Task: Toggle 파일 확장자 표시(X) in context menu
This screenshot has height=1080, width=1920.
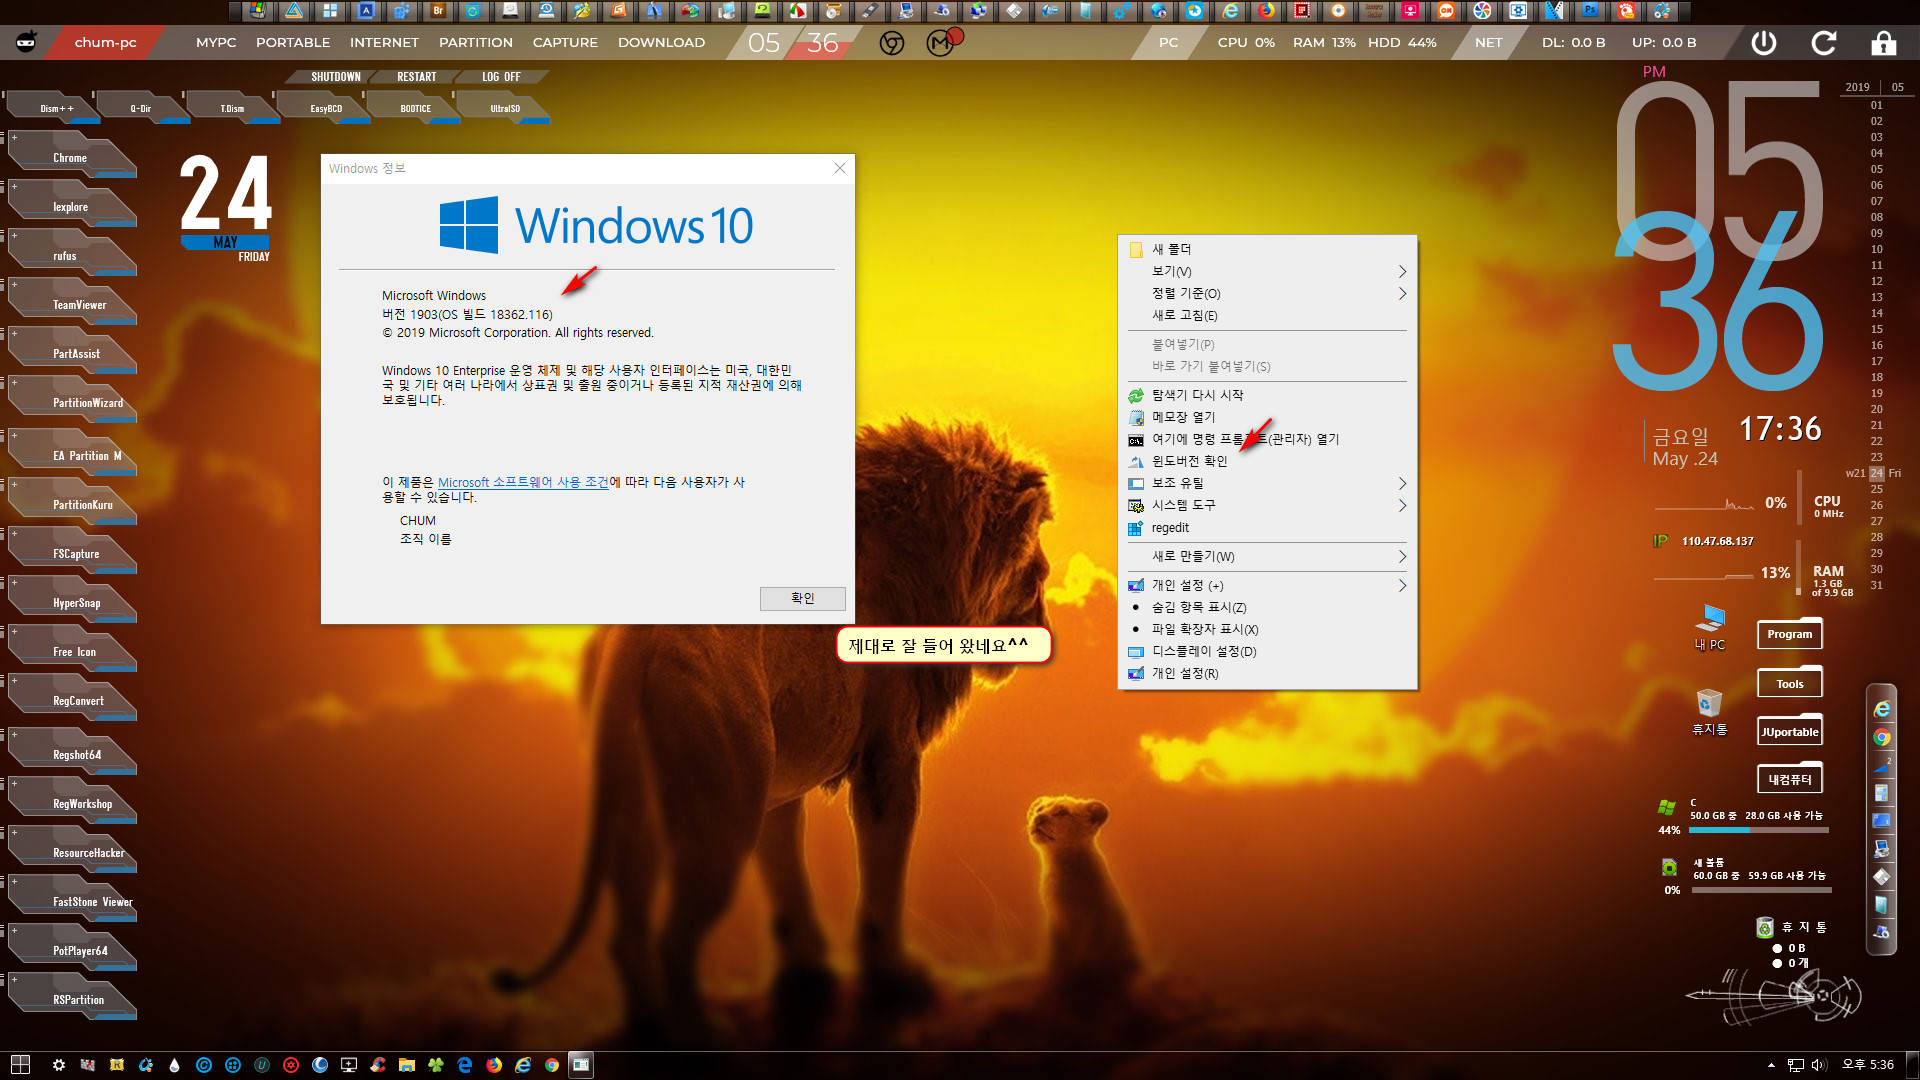Action: (x=1267, y=629)
